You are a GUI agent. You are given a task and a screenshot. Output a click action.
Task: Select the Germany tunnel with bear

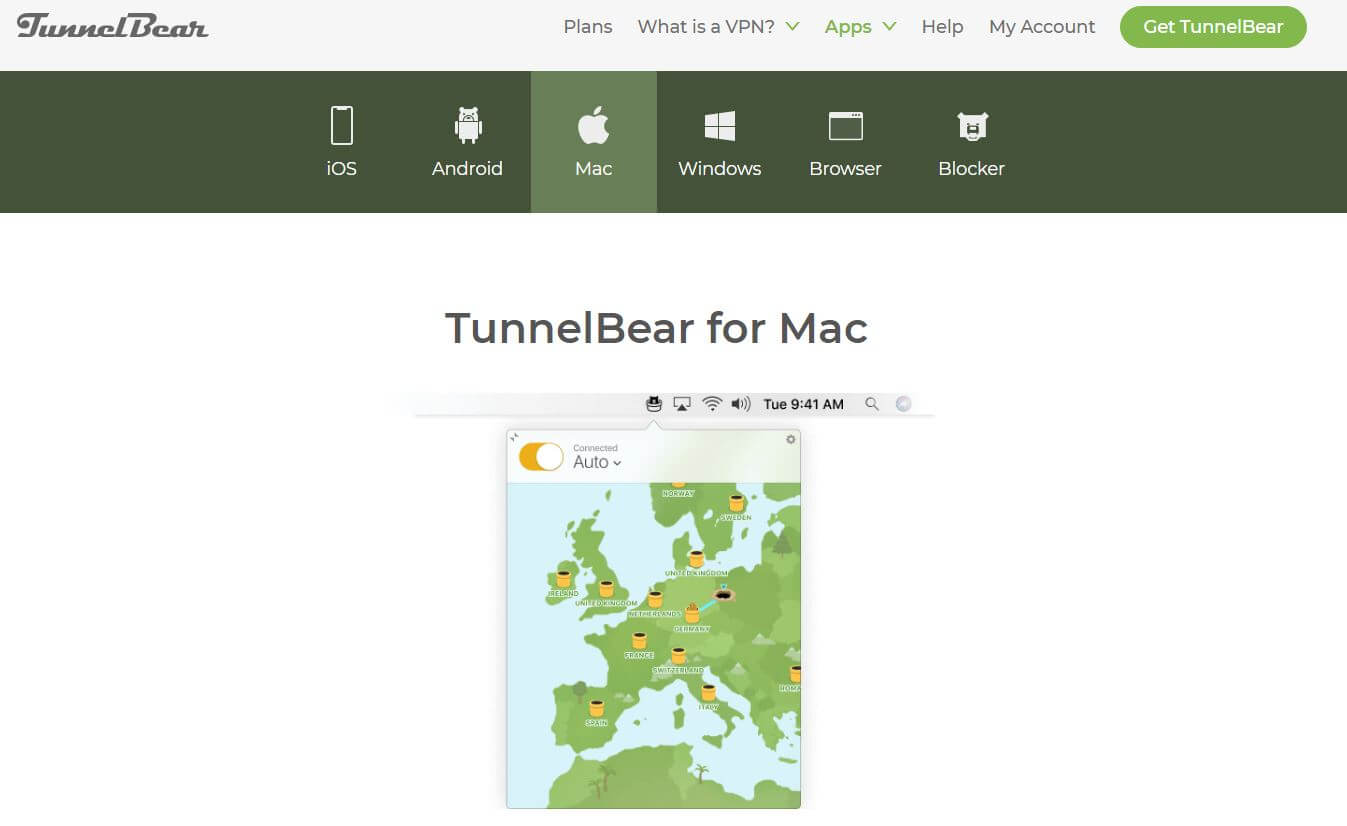(x=691, y=612)
